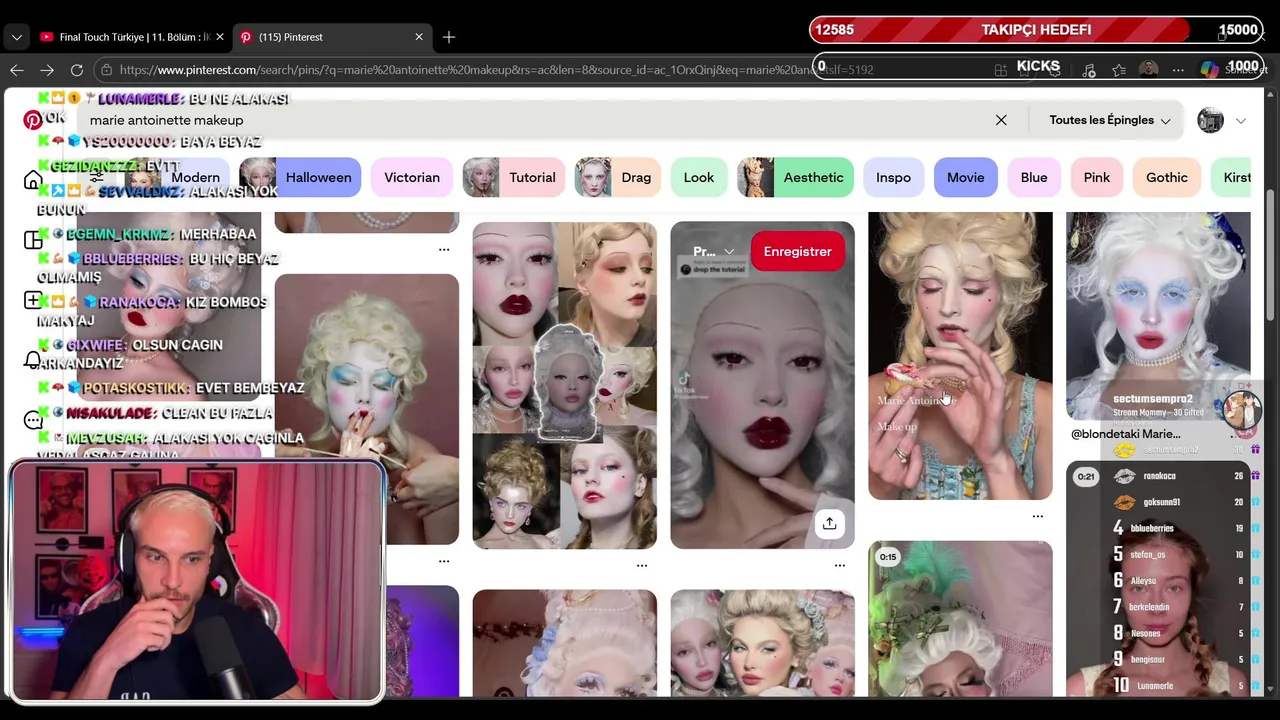Select the Inspo suggestion chip

pos(894,177)
